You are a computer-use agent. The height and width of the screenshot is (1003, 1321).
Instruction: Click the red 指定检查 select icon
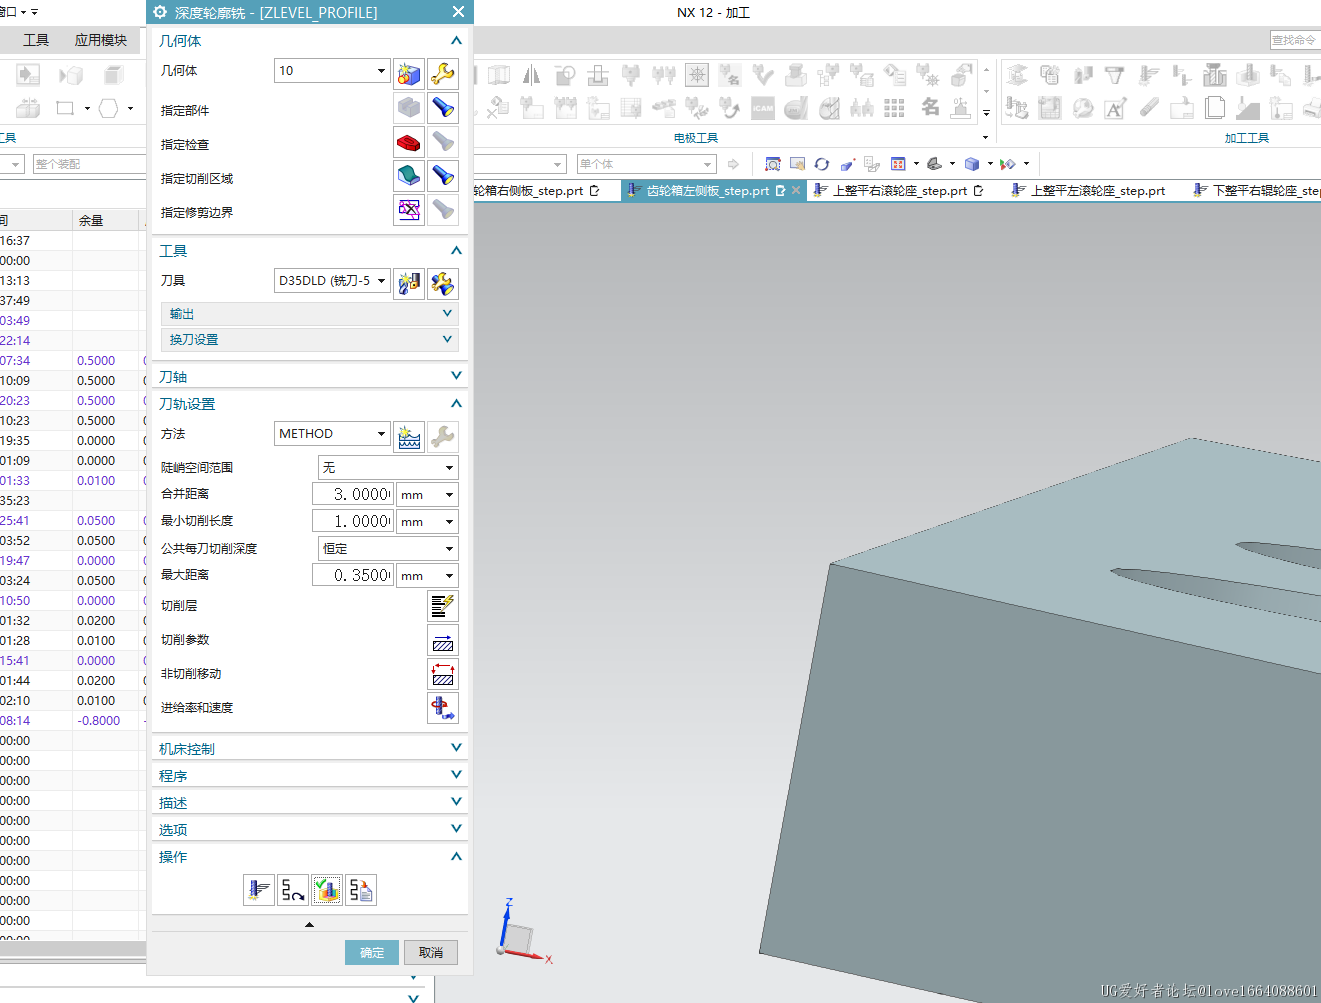(x=408, y=142)
